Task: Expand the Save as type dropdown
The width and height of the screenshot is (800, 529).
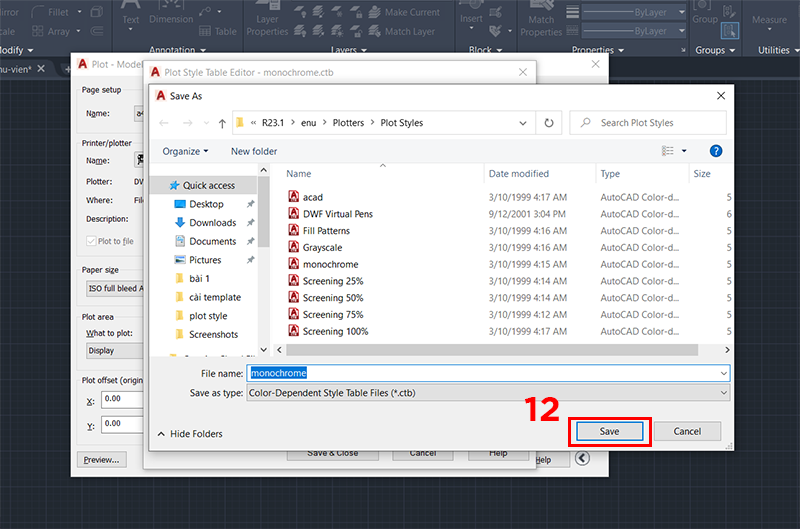Action: pyautogui.click(x=723, y=393)
